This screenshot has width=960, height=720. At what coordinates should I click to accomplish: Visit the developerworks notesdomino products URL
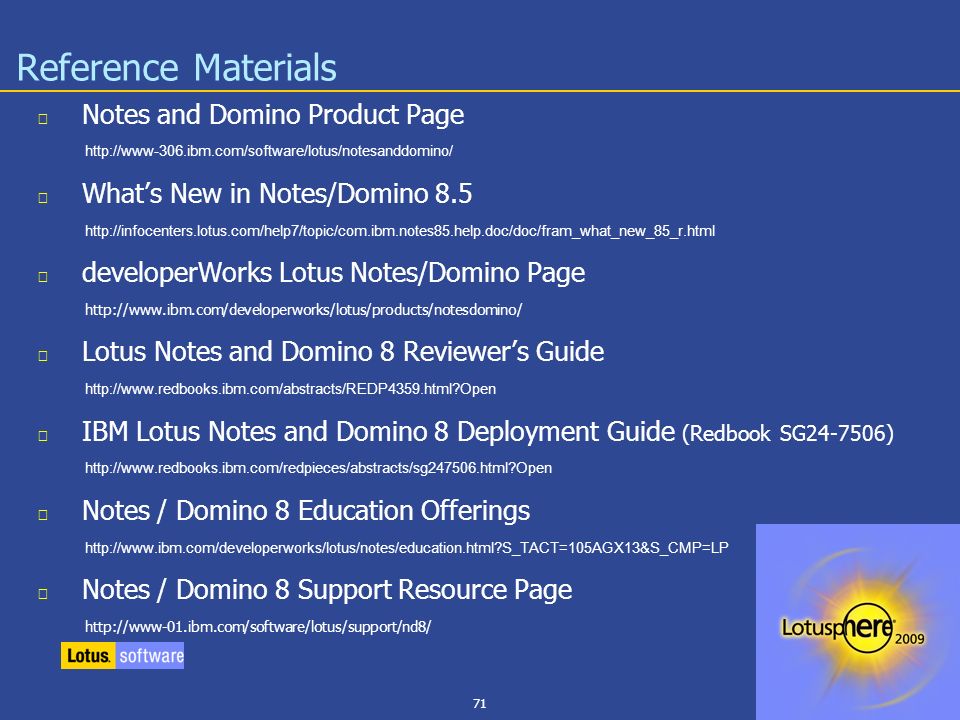[303, 310]
